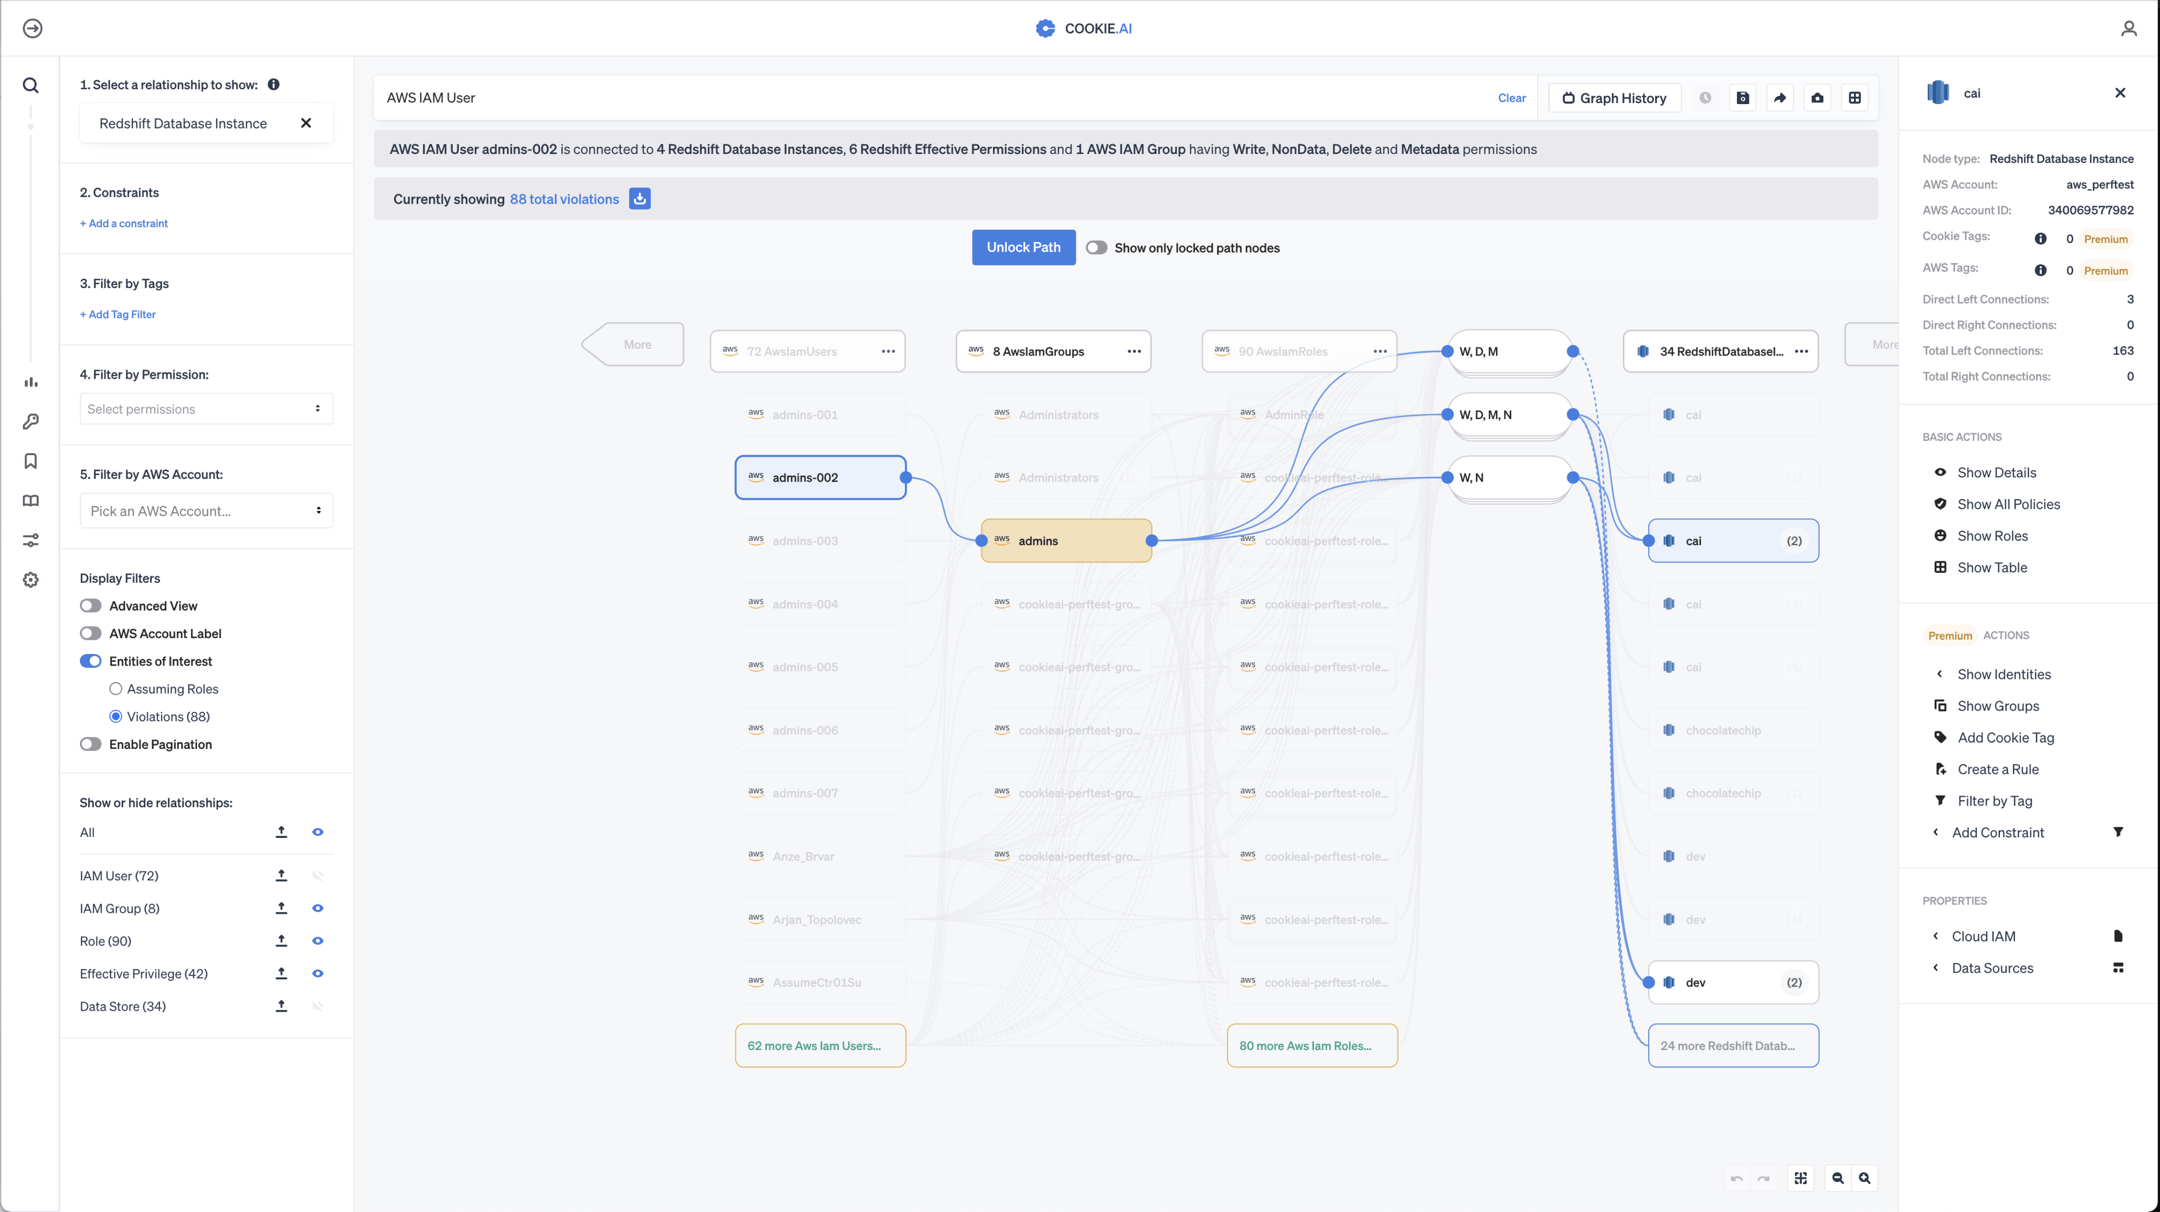The height and width of the screenshot is (1212, 2160).
Task: Click the collapse arrow icon at top left
Action: coord(32,28)
